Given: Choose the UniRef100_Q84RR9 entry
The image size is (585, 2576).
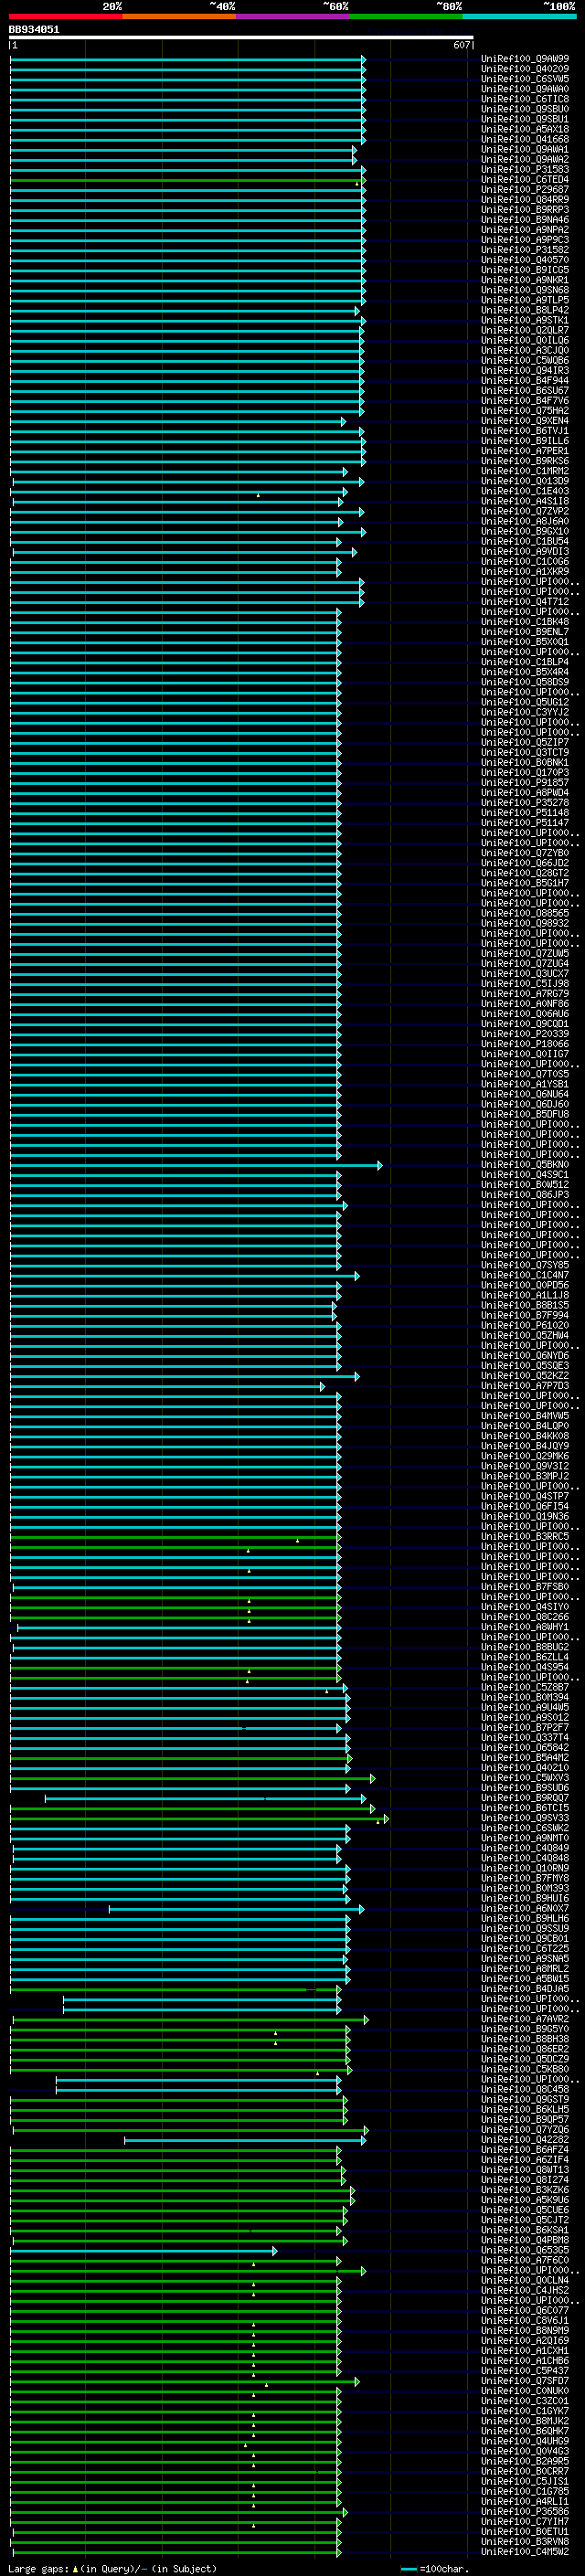Looking at the screenshot, I should click(525, 200).
